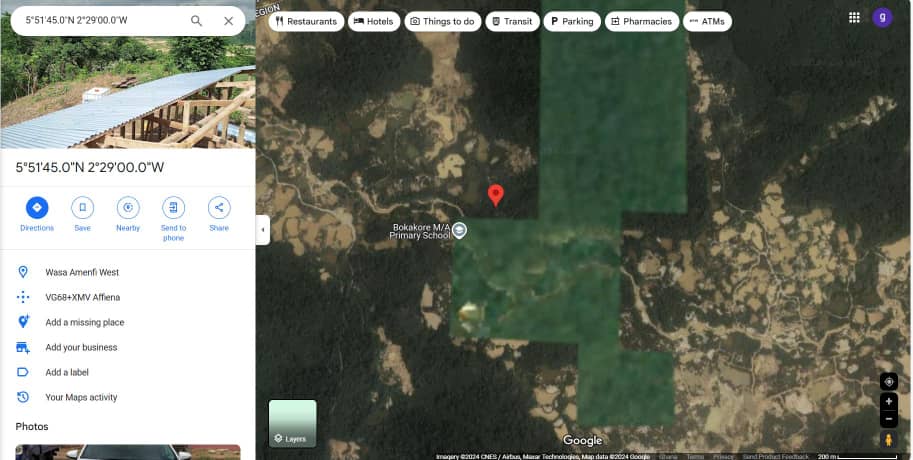Copy the plus code VG68+XMV Affiena
Image resolution: width=913 pixels, height=460 pixels.
[x=128, y=297]
